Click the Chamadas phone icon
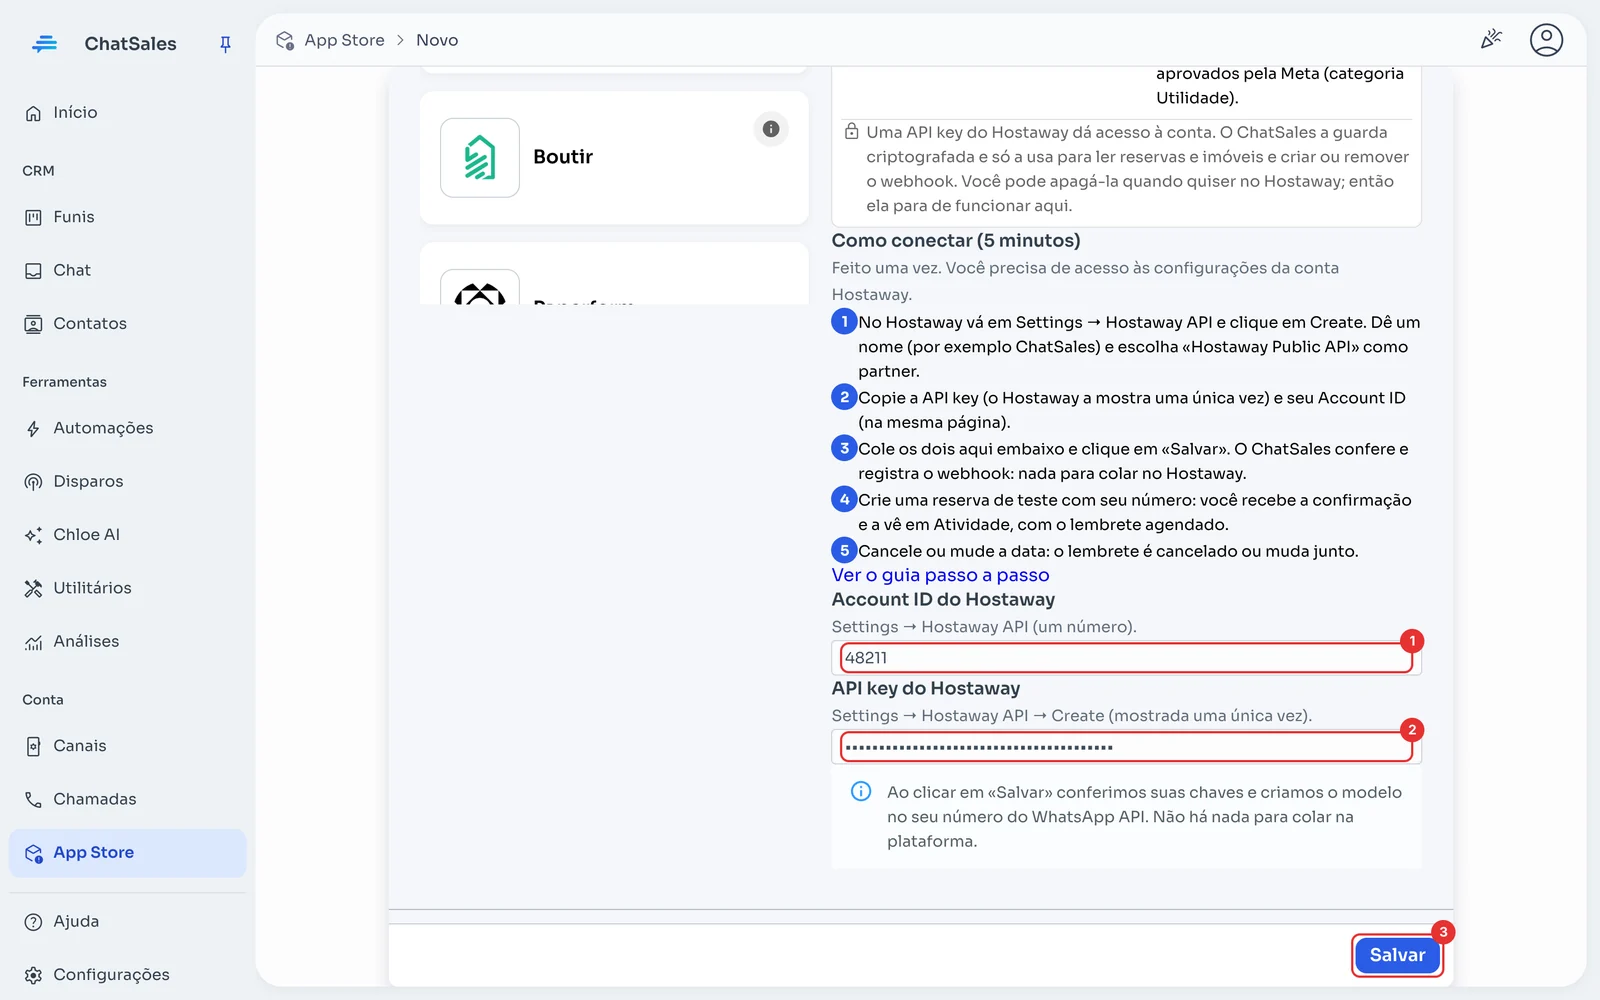Screen dimensions: 1600x1000 tap(33, 800)
